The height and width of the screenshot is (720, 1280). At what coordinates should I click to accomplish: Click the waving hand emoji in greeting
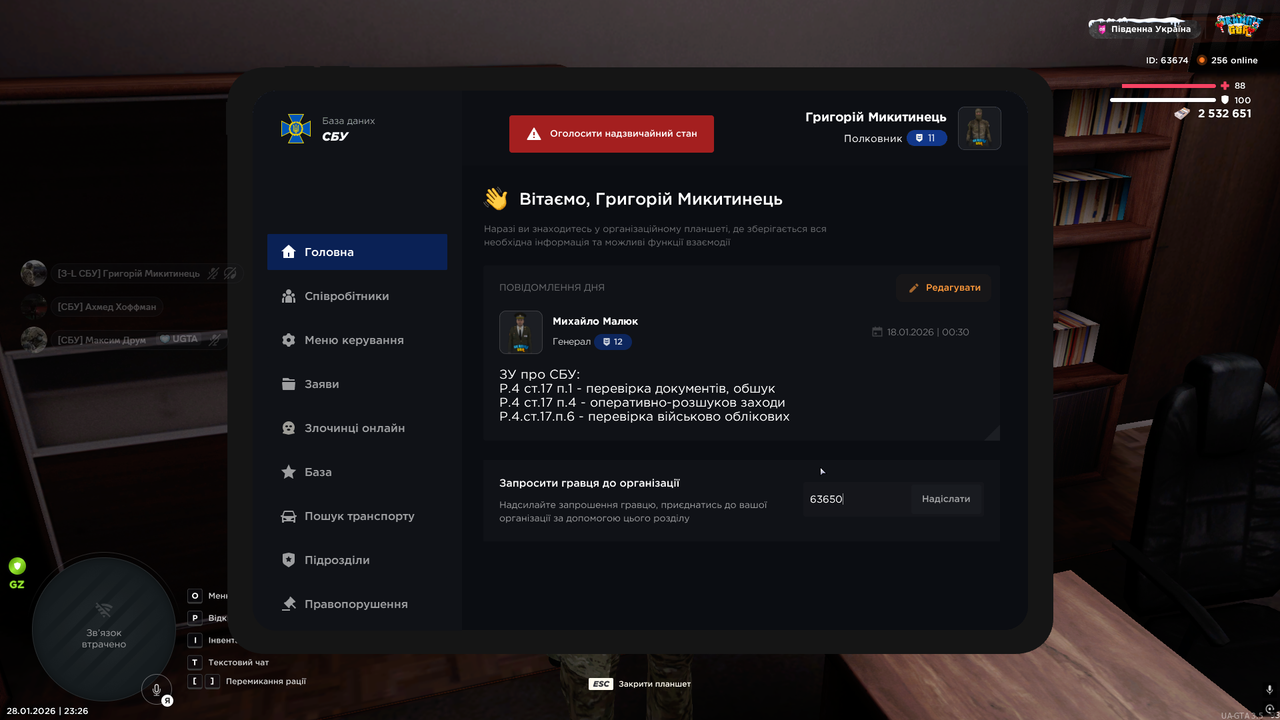click(496, 199)
